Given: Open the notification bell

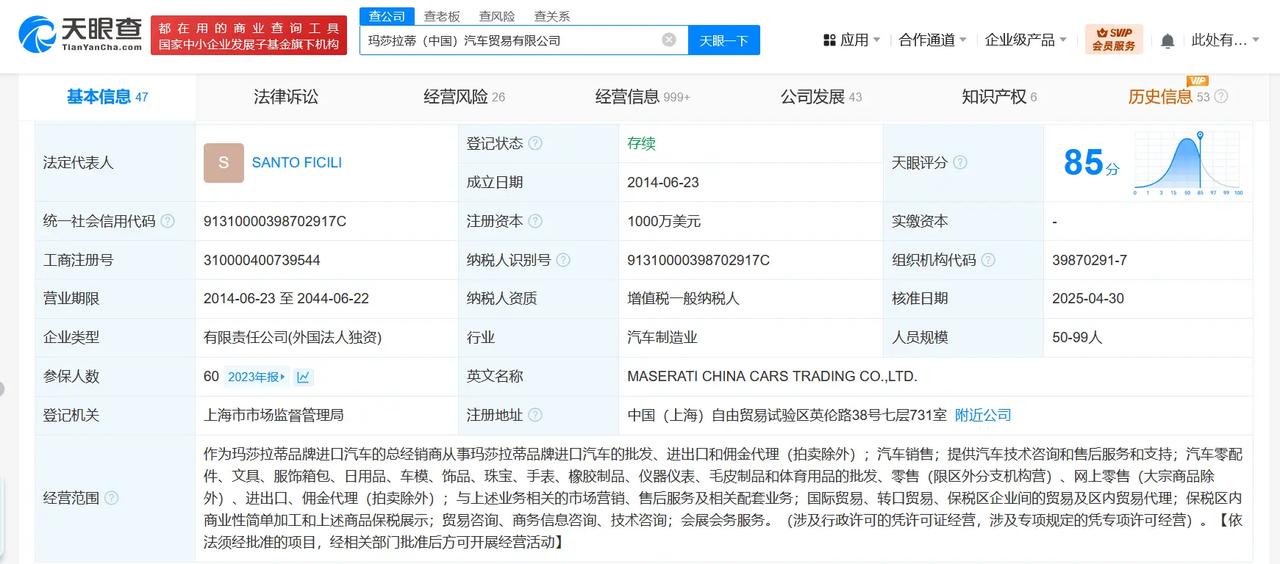Looking at the screenshot, I should coord(1167,41).
